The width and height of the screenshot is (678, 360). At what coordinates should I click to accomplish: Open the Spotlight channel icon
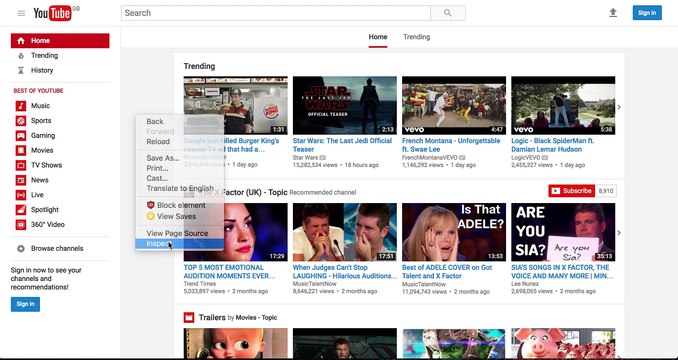coord(21,210)
